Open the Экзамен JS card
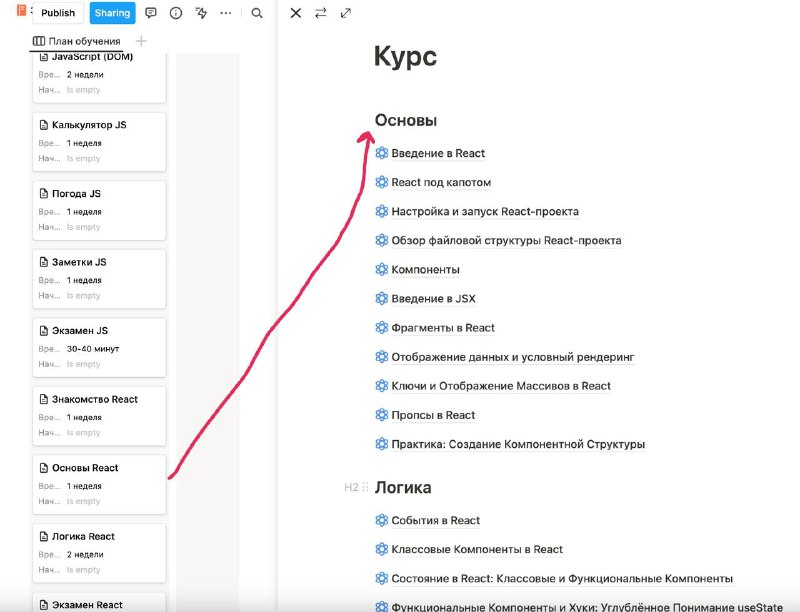 99,347
